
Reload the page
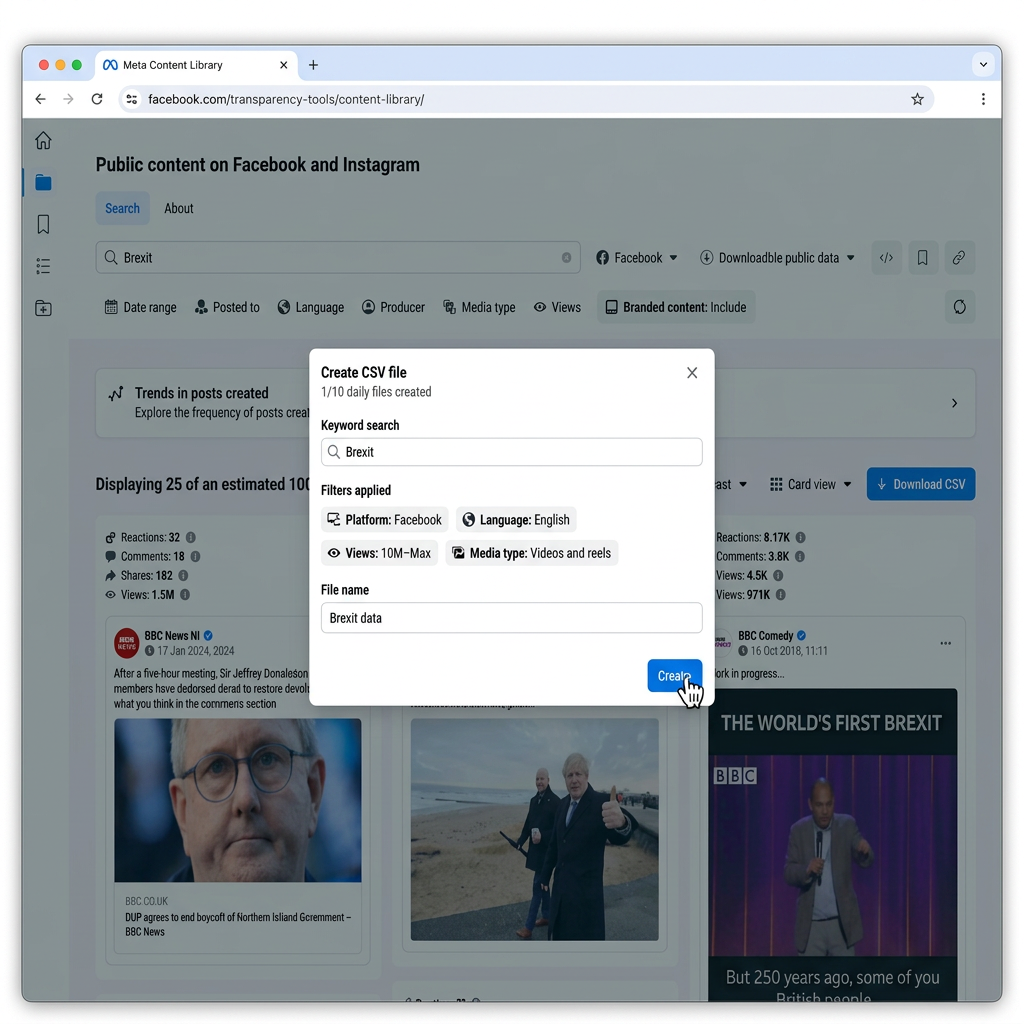click(x=97, y=99)
